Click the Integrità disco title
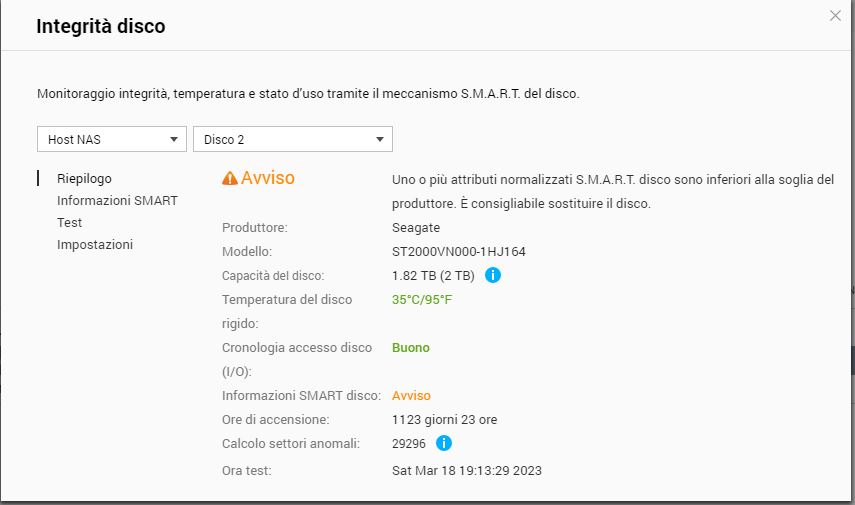The image size is (855, 505). [x=101, y=27]
